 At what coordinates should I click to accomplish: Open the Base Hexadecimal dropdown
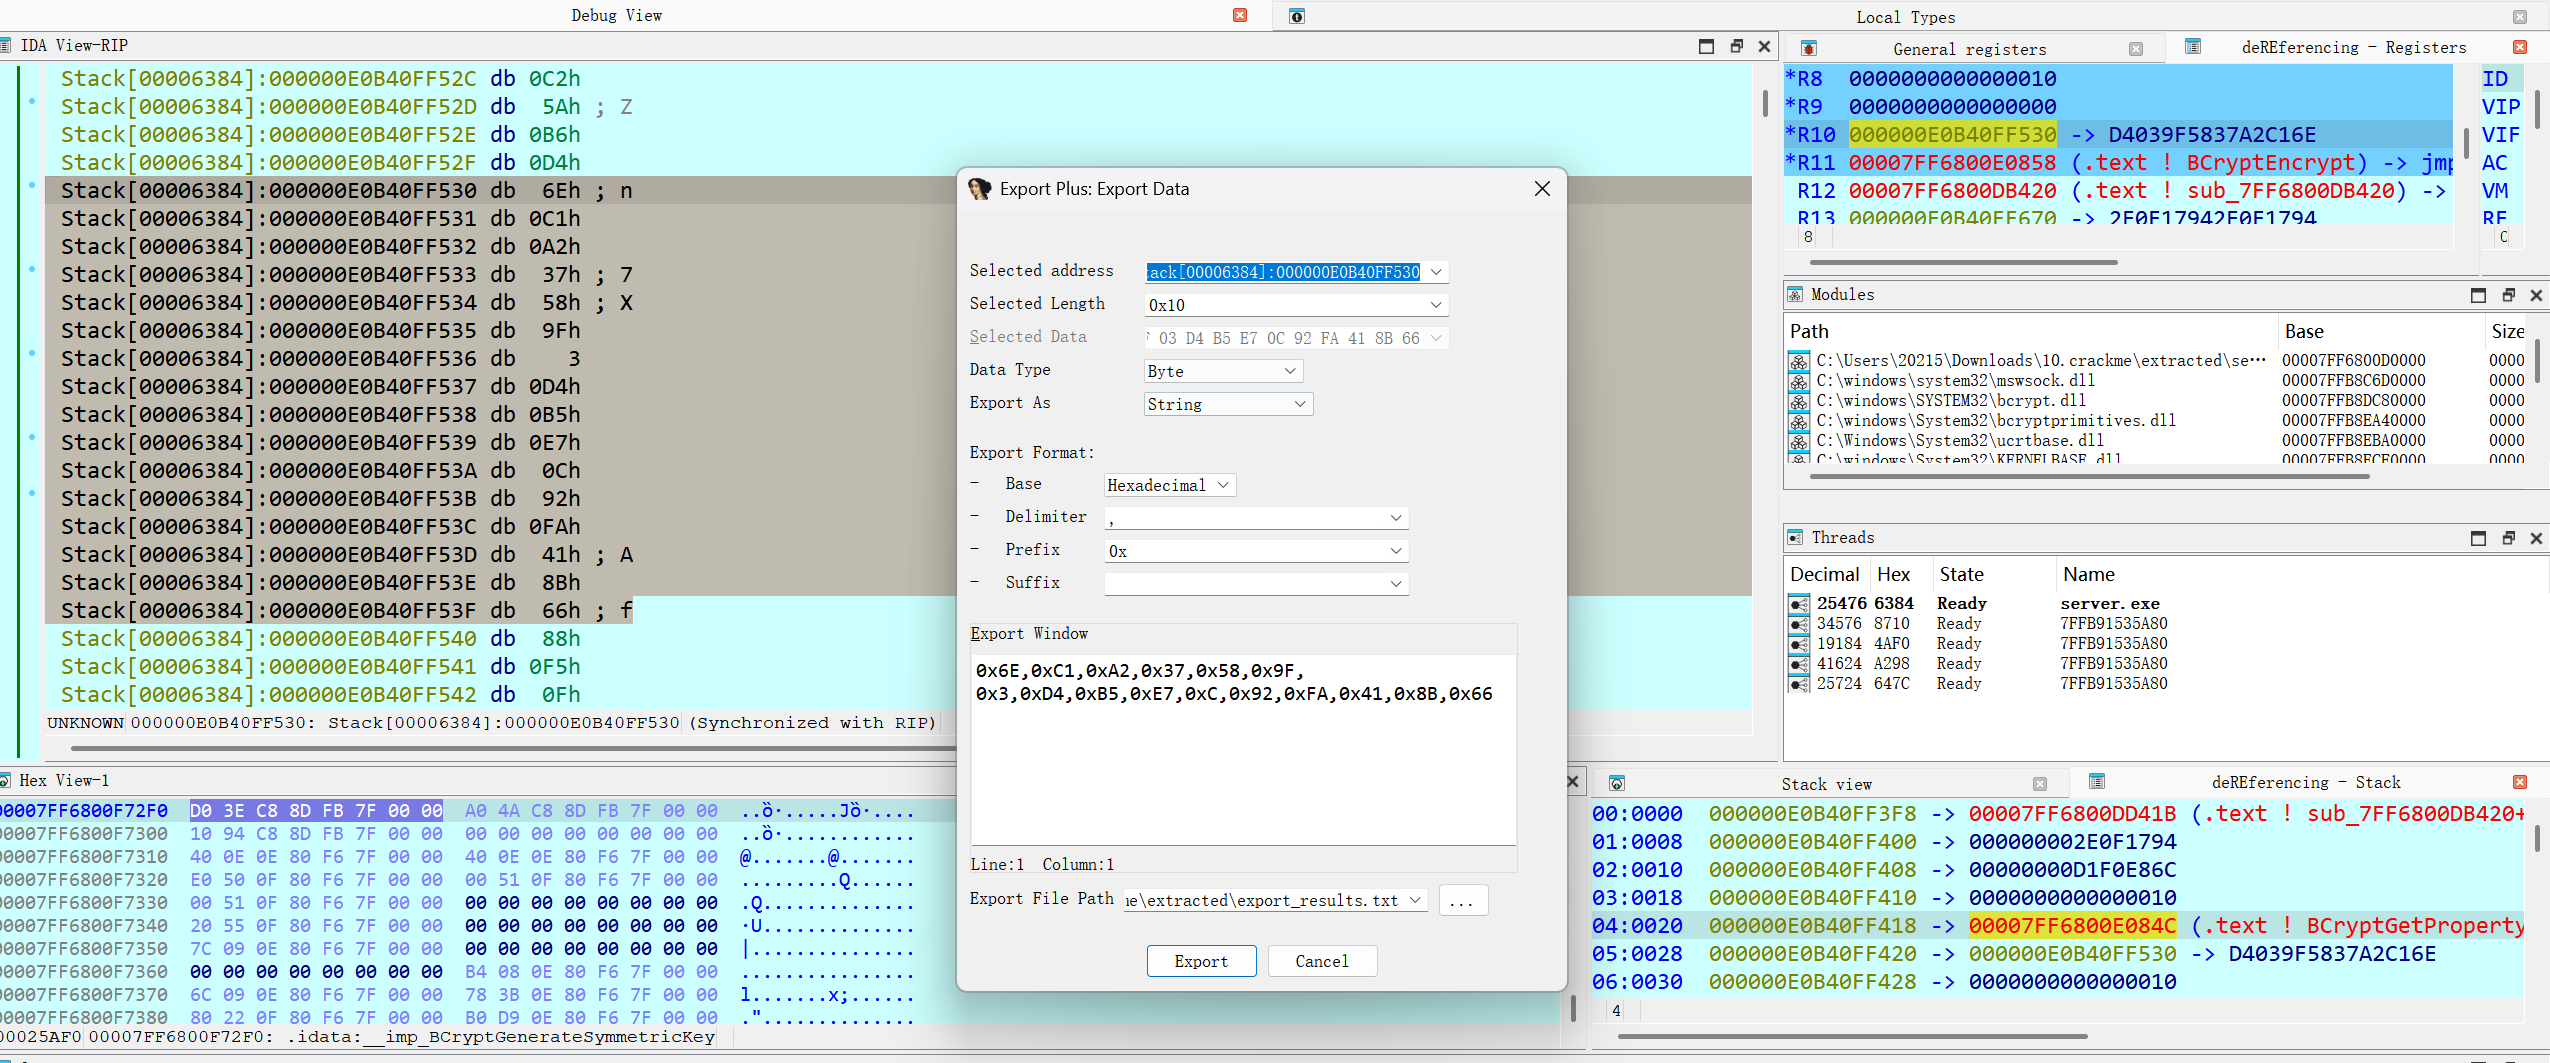click(x=1223, y=485)
